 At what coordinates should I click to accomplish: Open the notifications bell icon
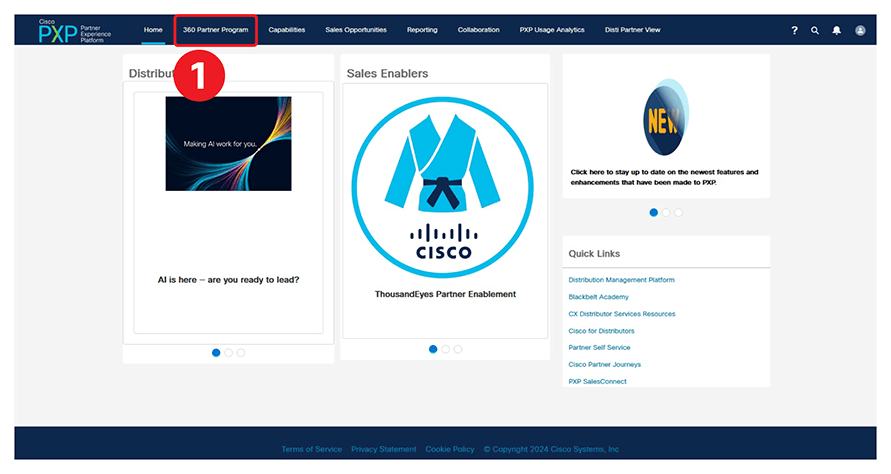837,31
